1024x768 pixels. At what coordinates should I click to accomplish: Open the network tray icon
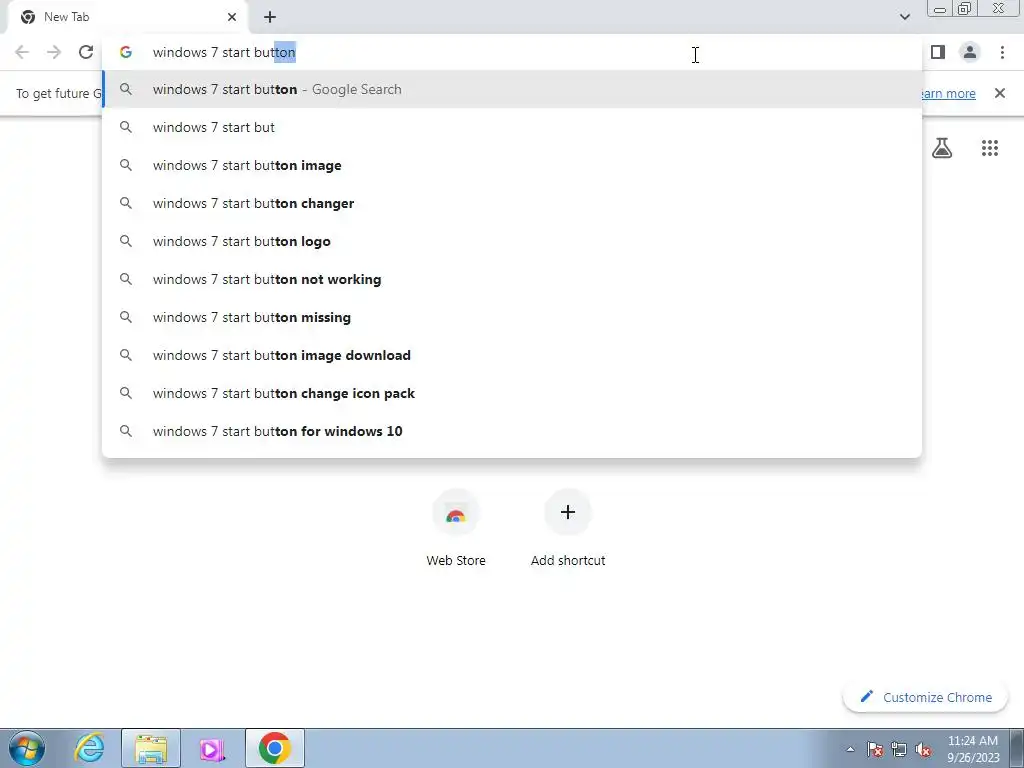(899, 749)
